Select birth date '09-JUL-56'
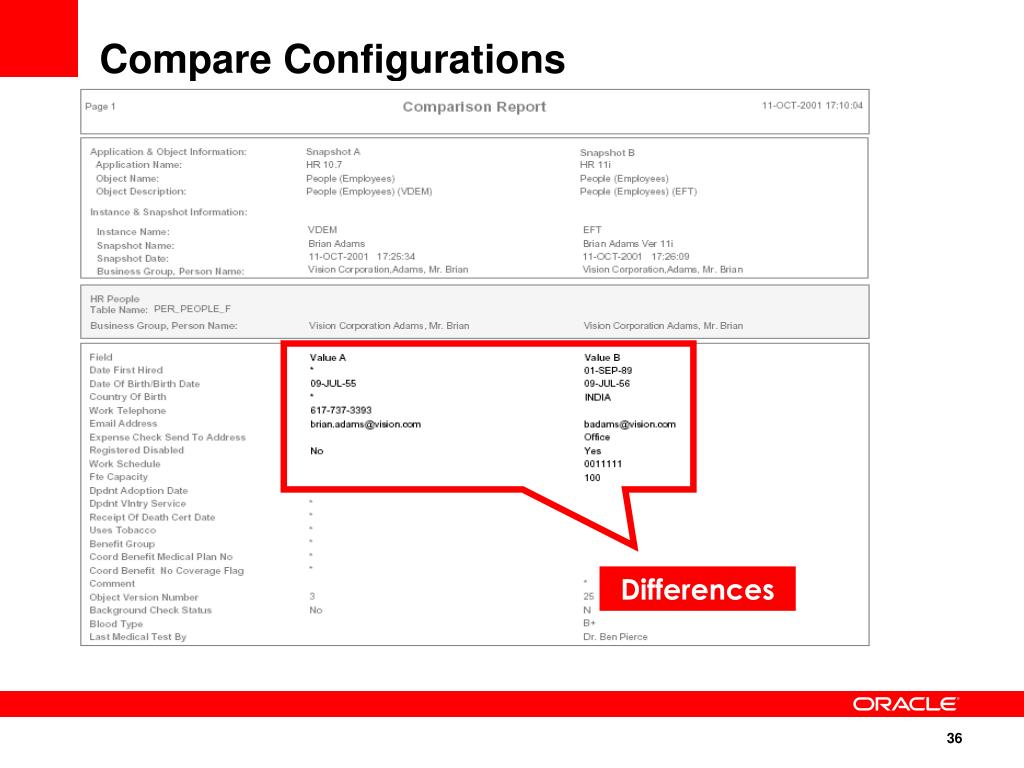This screenshot has width=1024, height=768. pyautogui.click(x=607, y=383)
